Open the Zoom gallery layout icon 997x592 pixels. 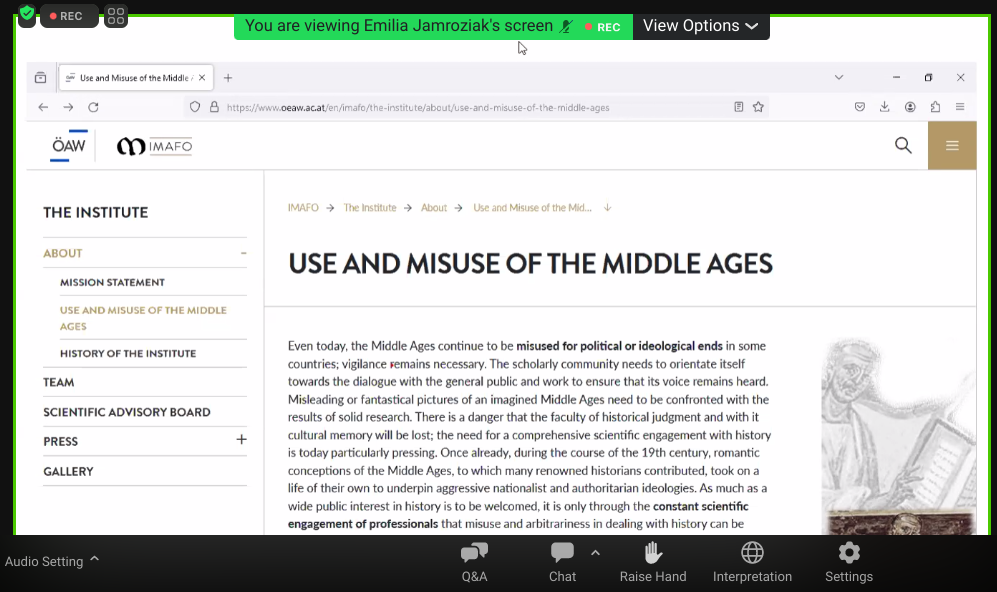[116, 16]
